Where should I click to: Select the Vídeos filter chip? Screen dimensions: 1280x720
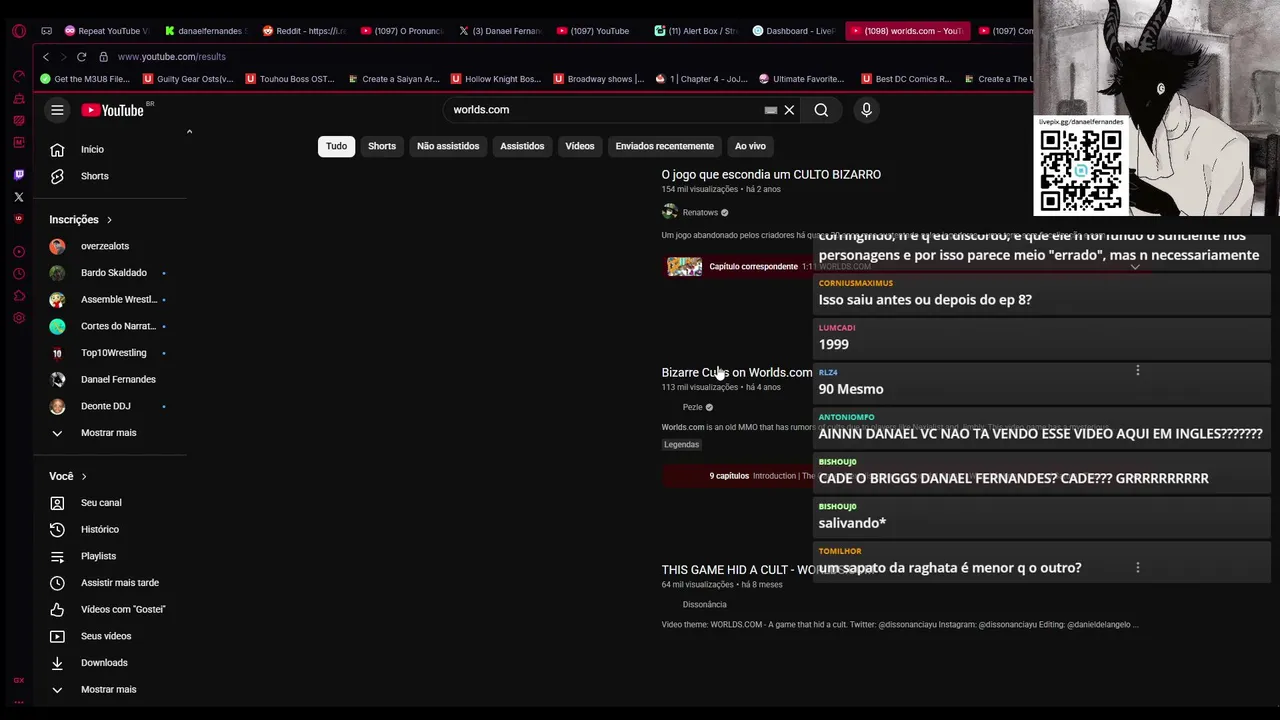pyautogui.click(x=580, y=146)
